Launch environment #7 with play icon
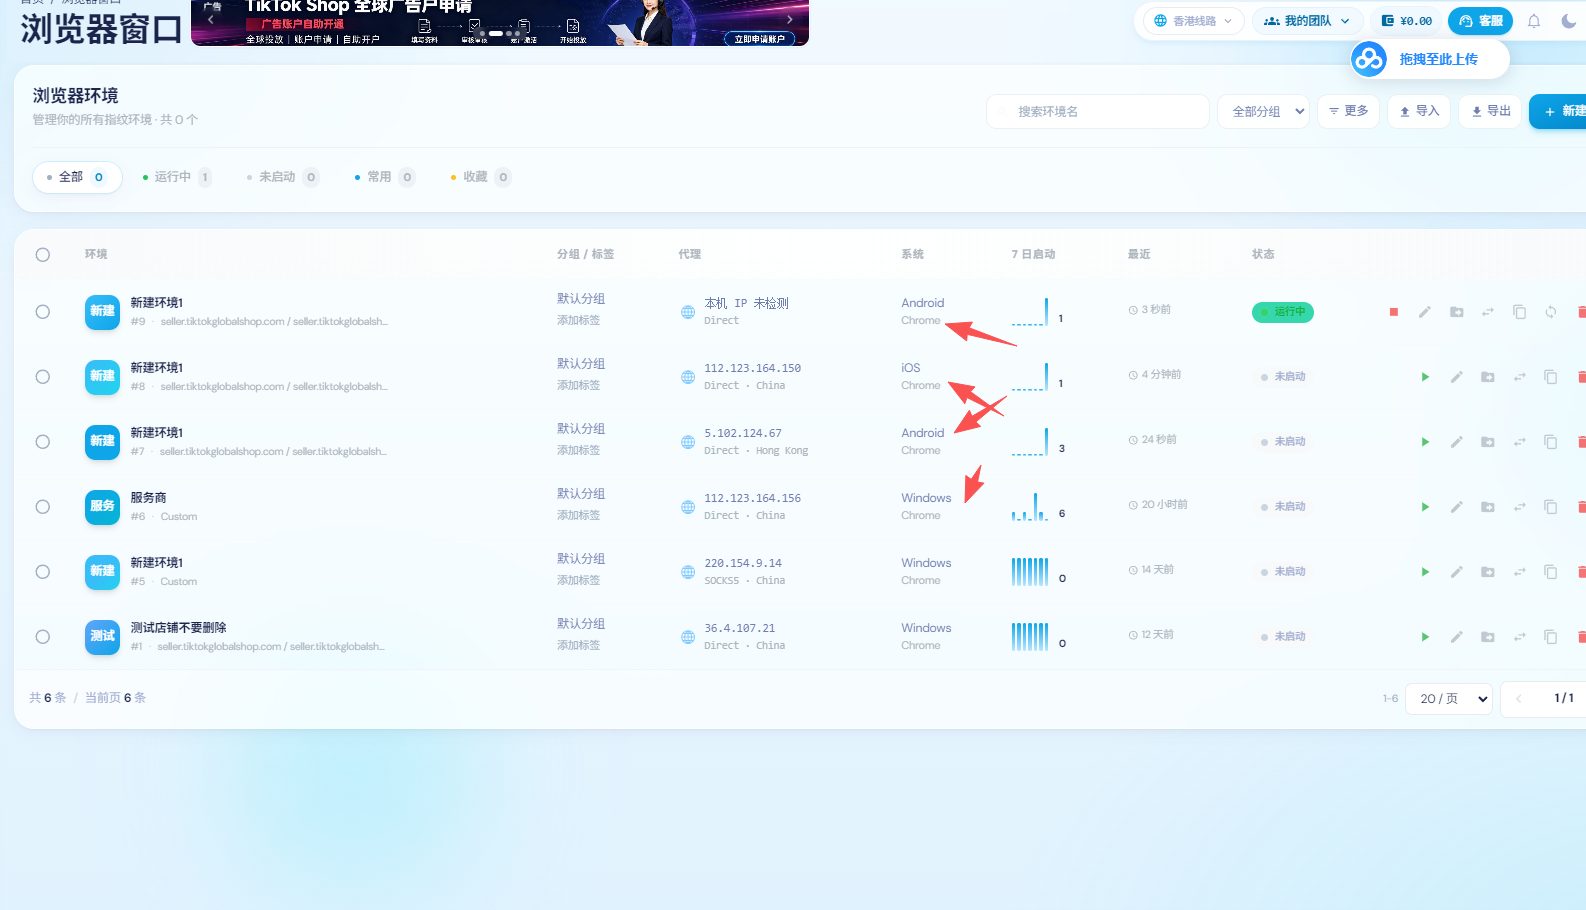The width and height of the screenshot is (1586, 910). (1425, 442)
